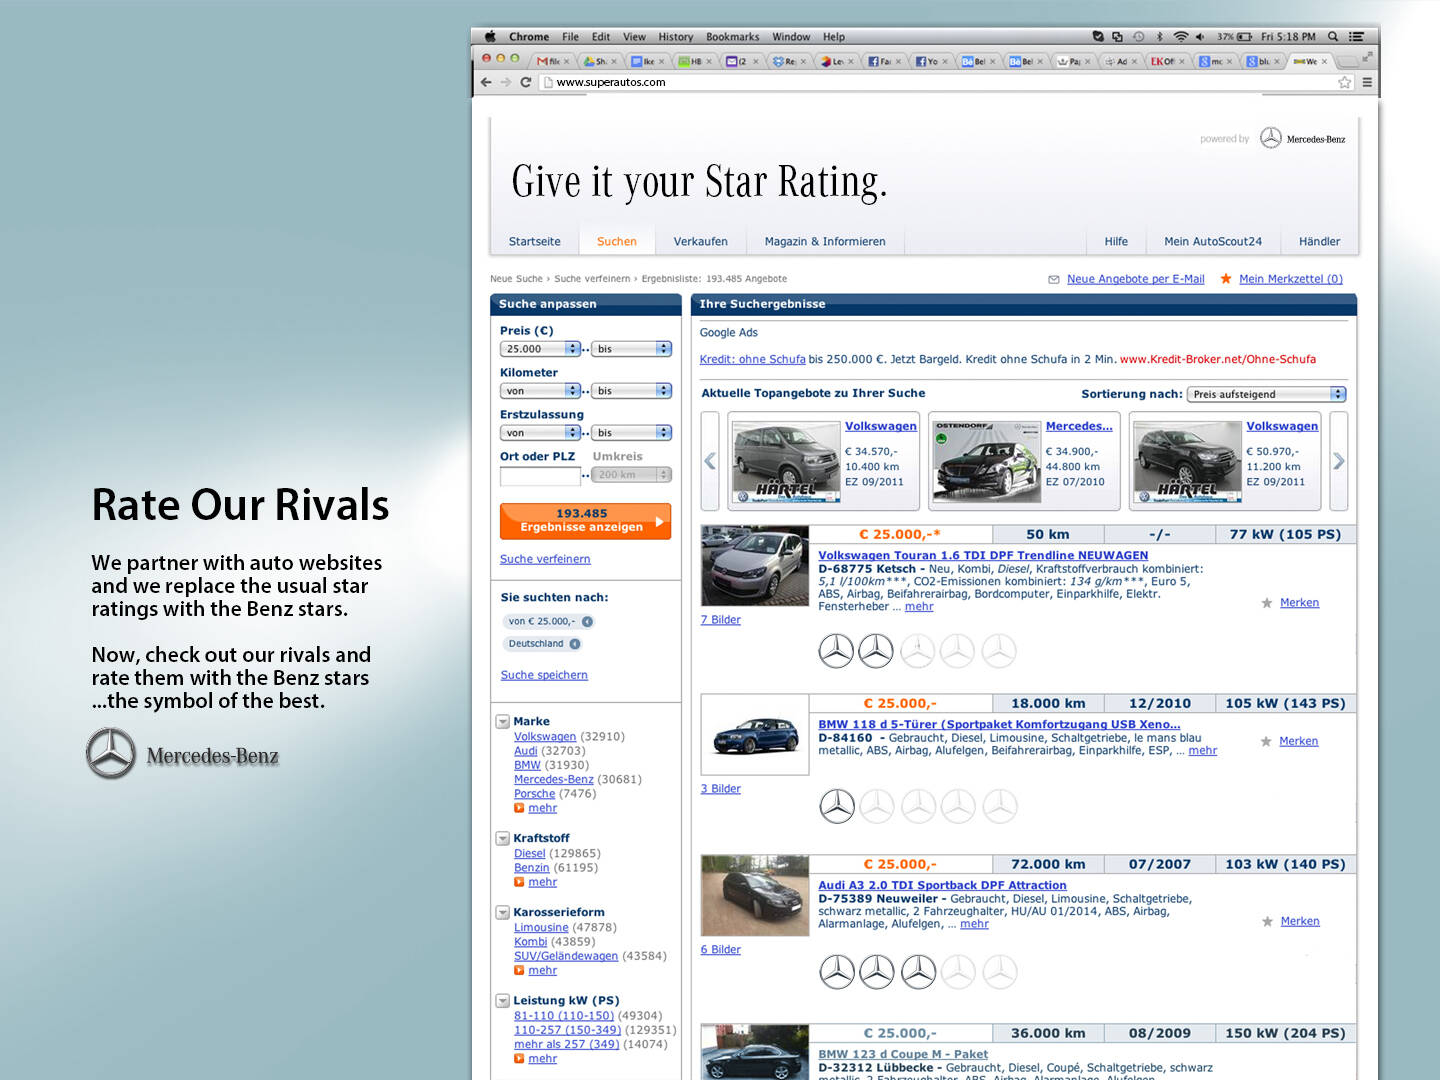
Task: Set the BMW 118 d rating to three stars
Action: point(918,806)
